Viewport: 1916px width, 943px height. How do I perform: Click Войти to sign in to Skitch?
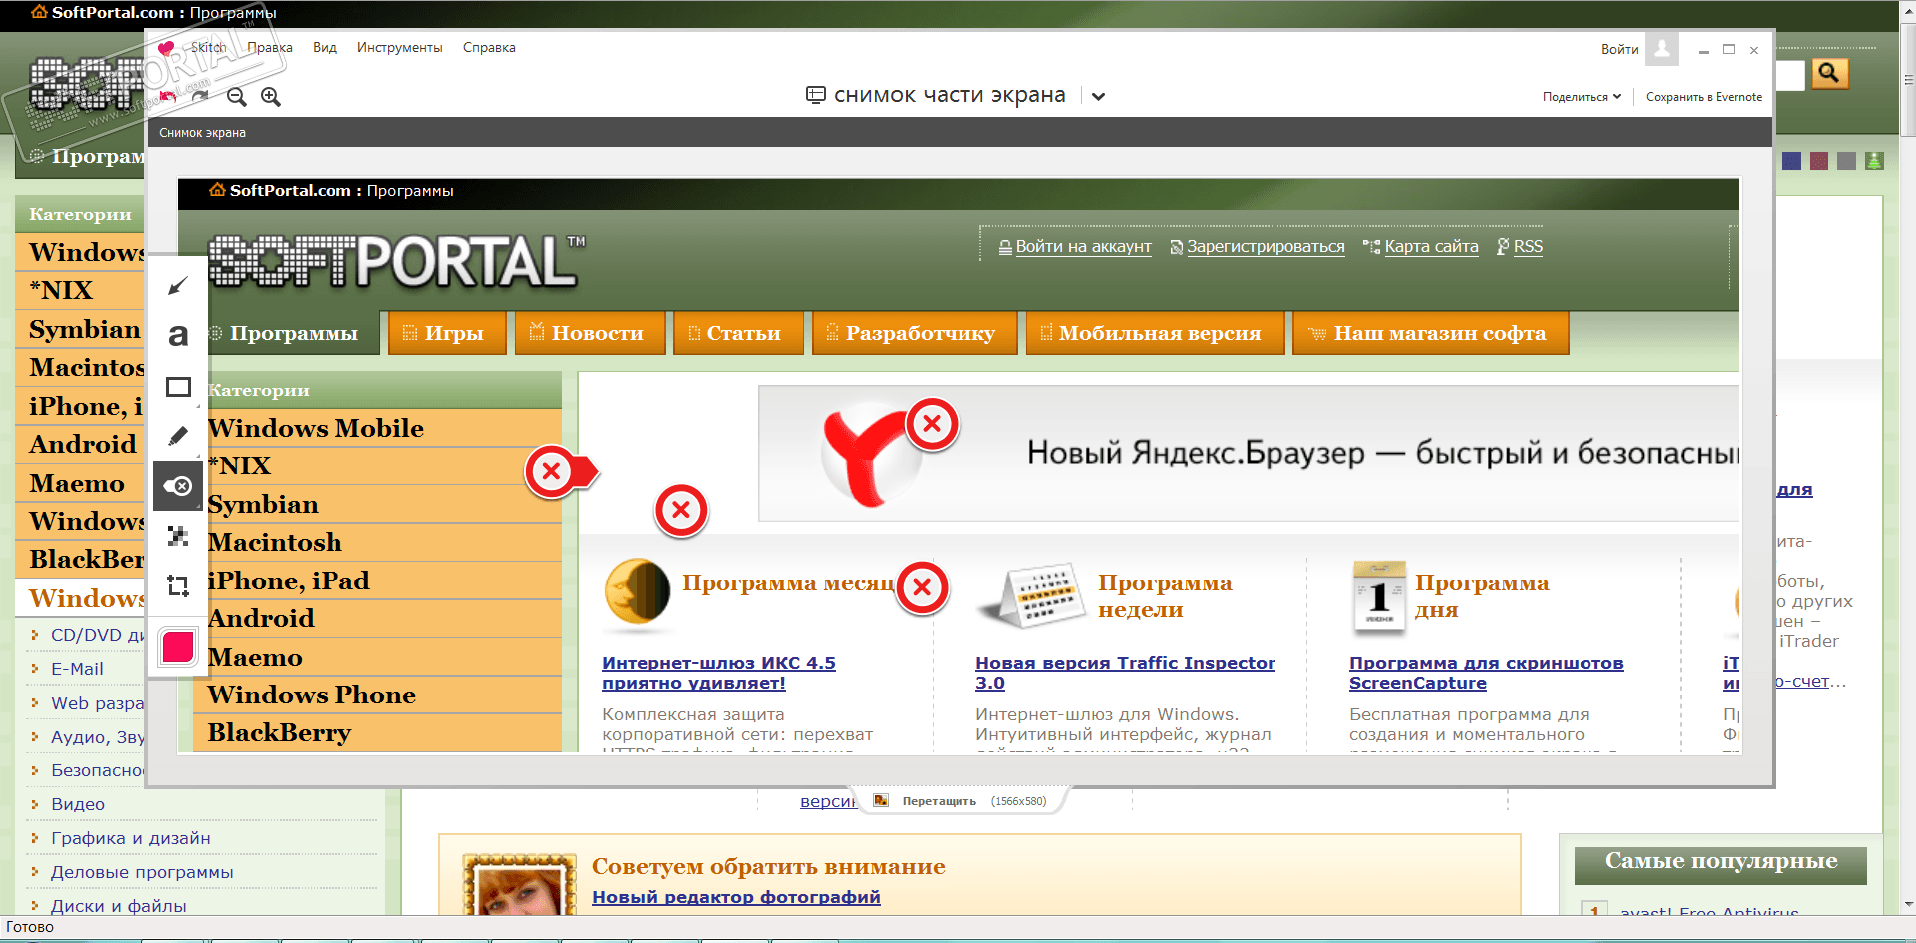click(1619, 49)
